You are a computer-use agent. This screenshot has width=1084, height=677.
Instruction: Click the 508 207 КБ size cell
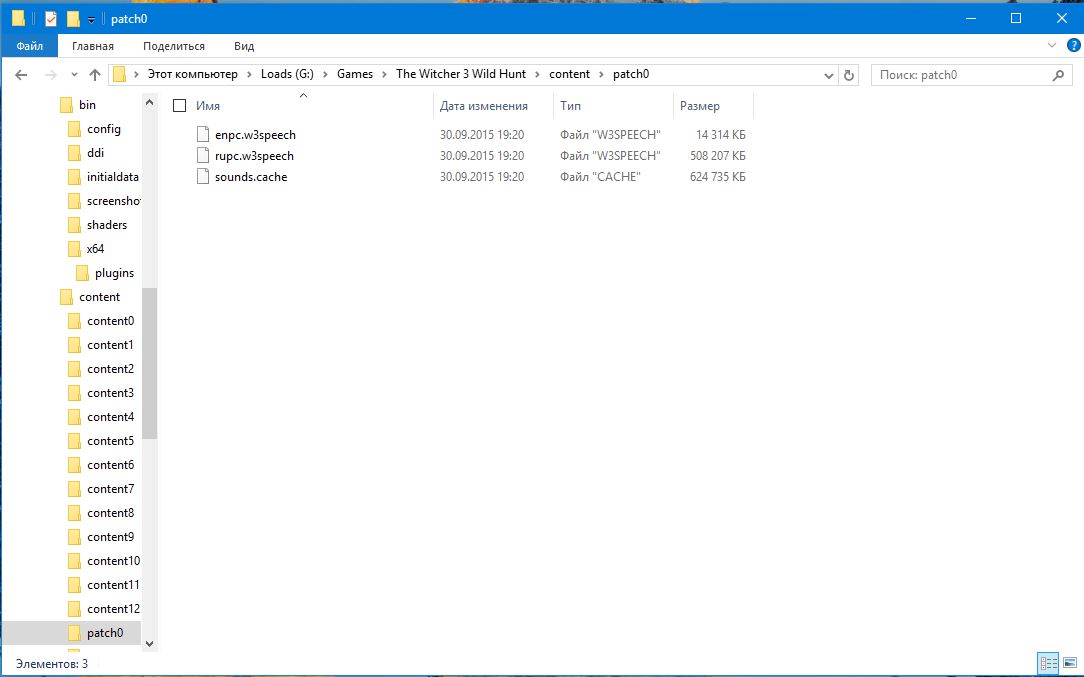click(718, 156)
